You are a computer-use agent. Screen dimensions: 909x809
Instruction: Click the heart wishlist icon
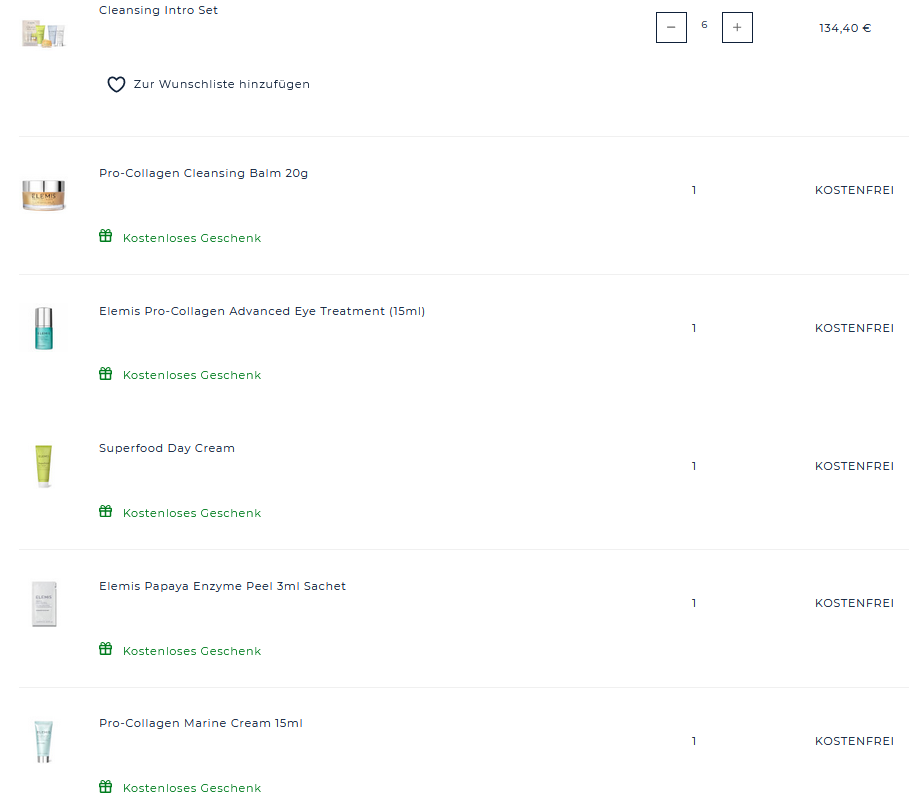[x=116, y=85]
